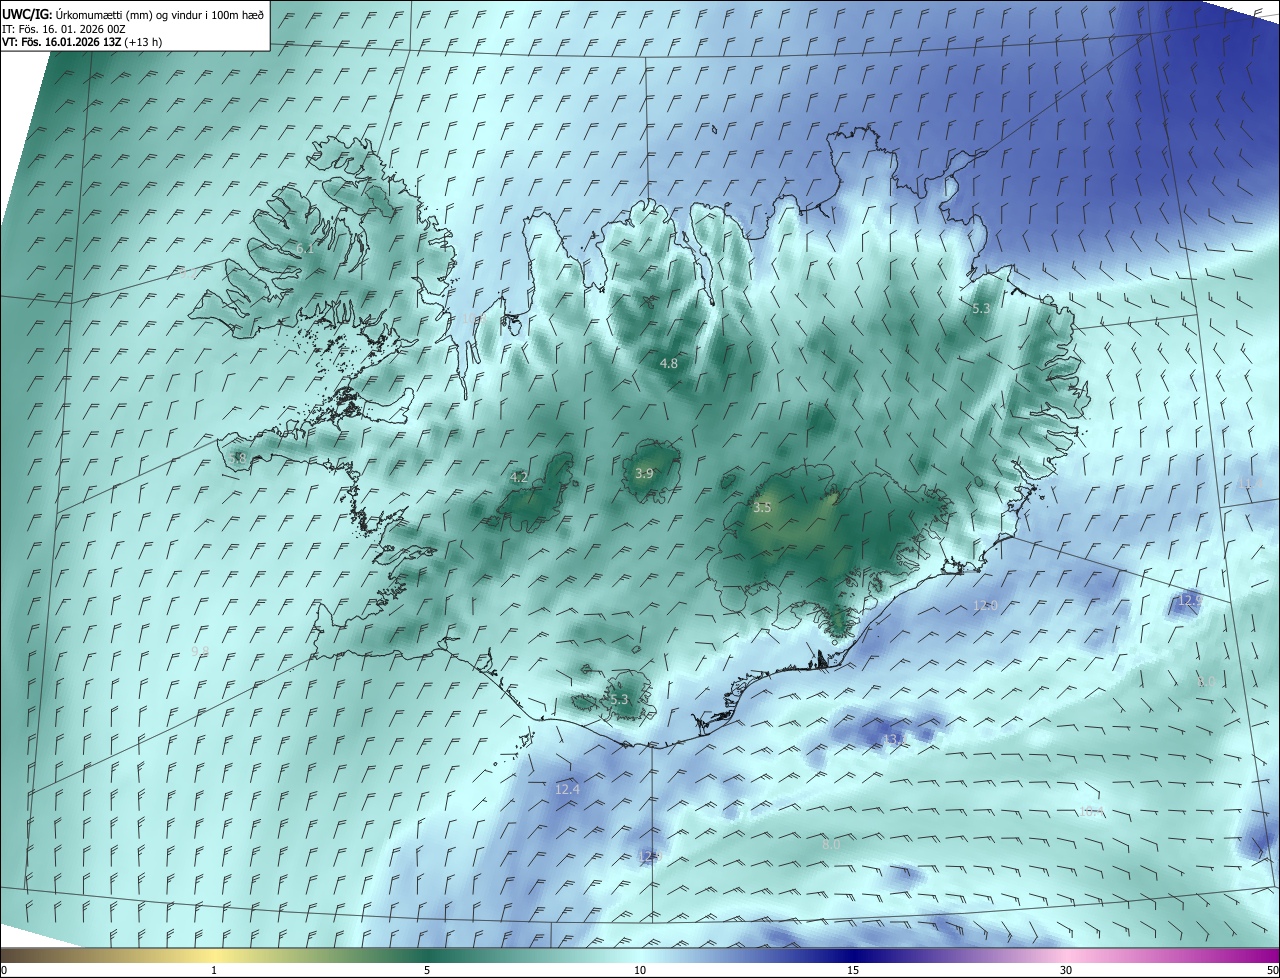Click the 3.9 value on Hofsjökull glacier
This screenshot has width=1280, height=978.
click(x=644, y=473)
